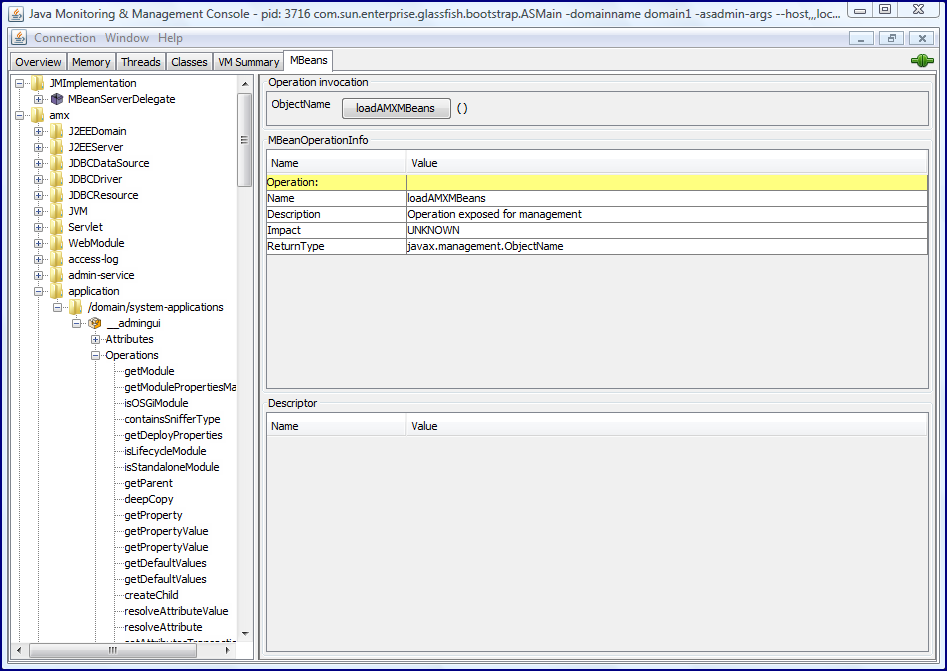Click the tree's horizontal scrollbar thumb
This screenshot has width=947, height=671.
pyautogui.click(x=113, y=650)
